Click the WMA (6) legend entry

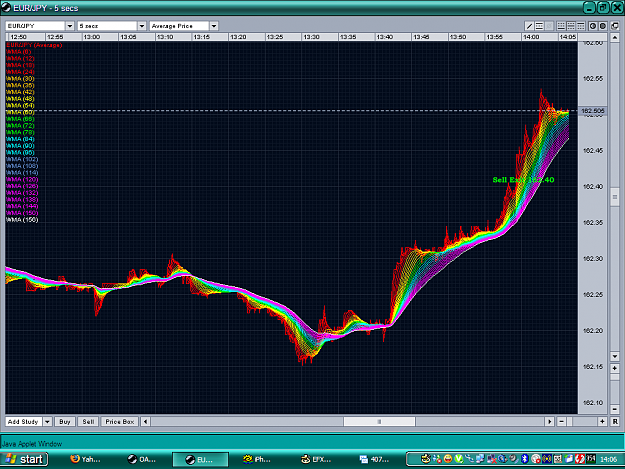(x=19, y=52)
